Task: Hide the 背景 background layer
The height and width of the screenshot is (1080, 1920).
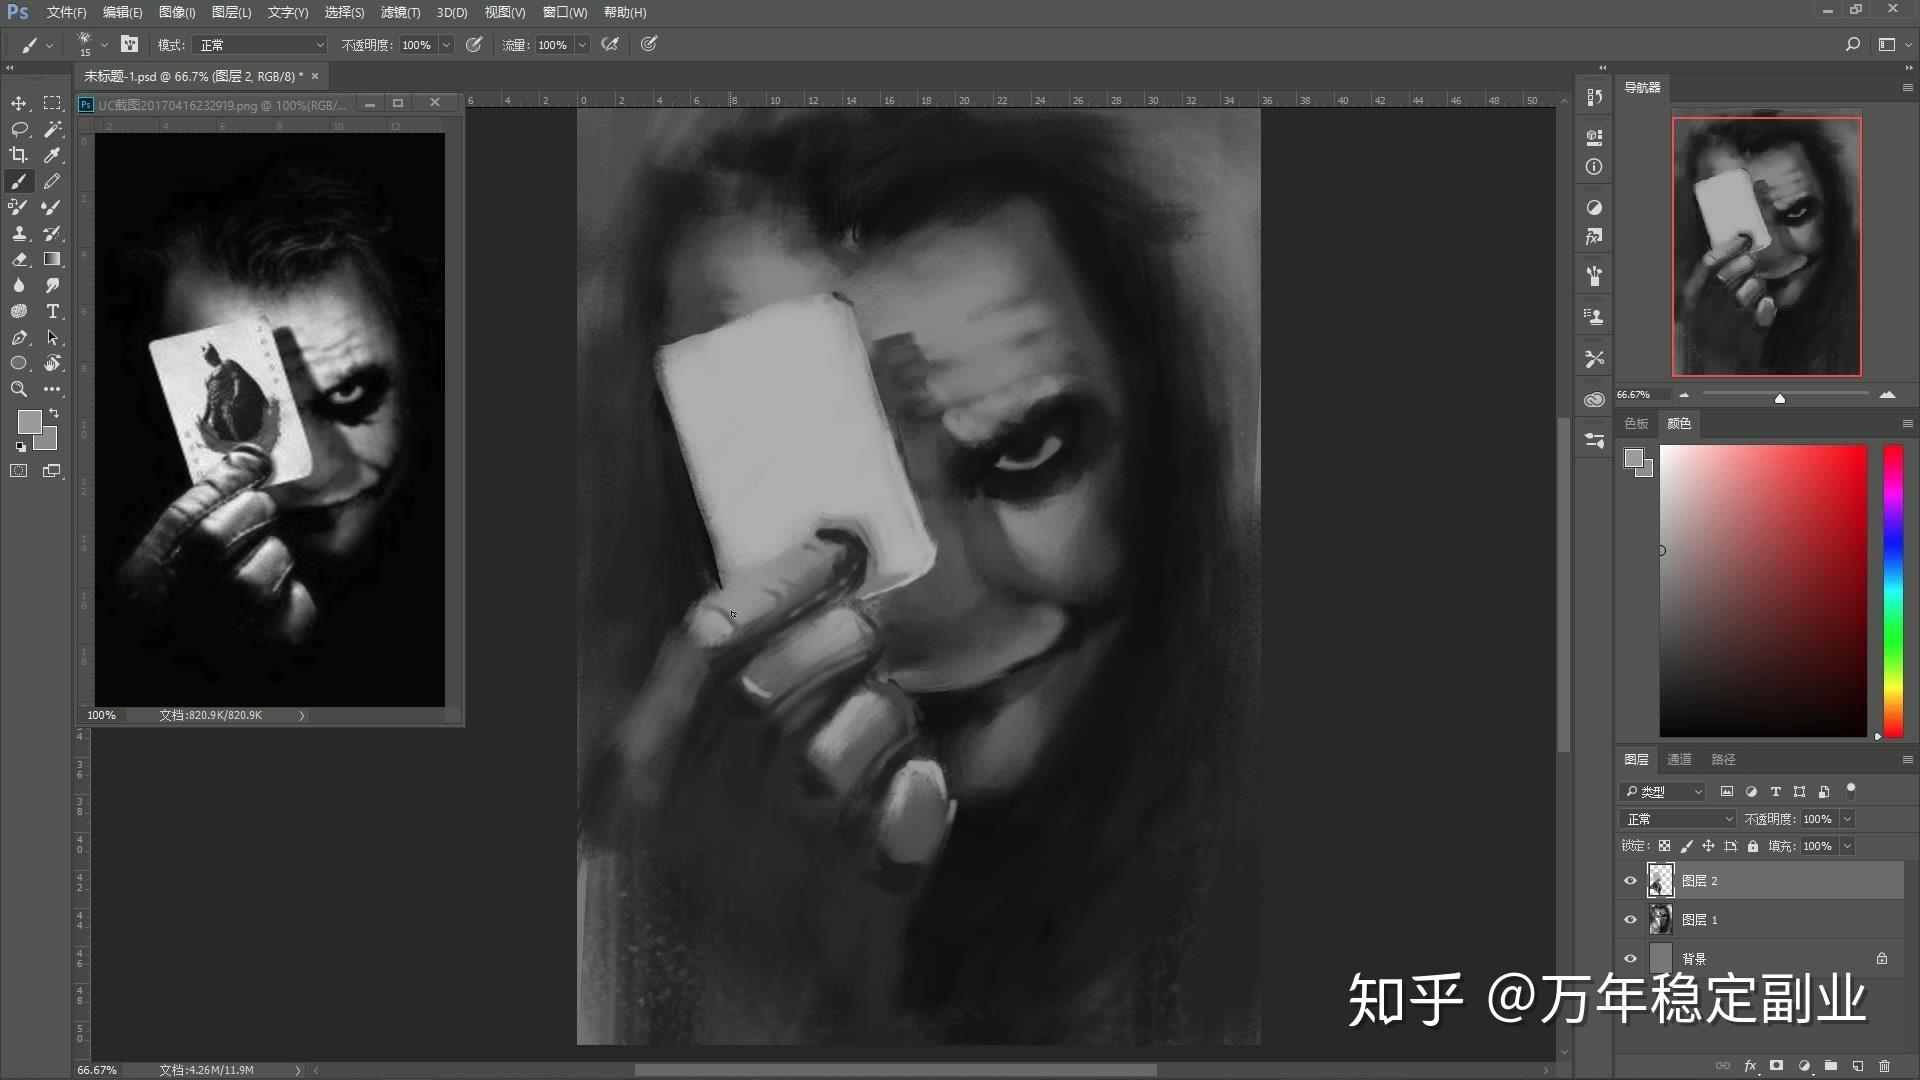Action: pyautogui.click(x=1630, y=958)
